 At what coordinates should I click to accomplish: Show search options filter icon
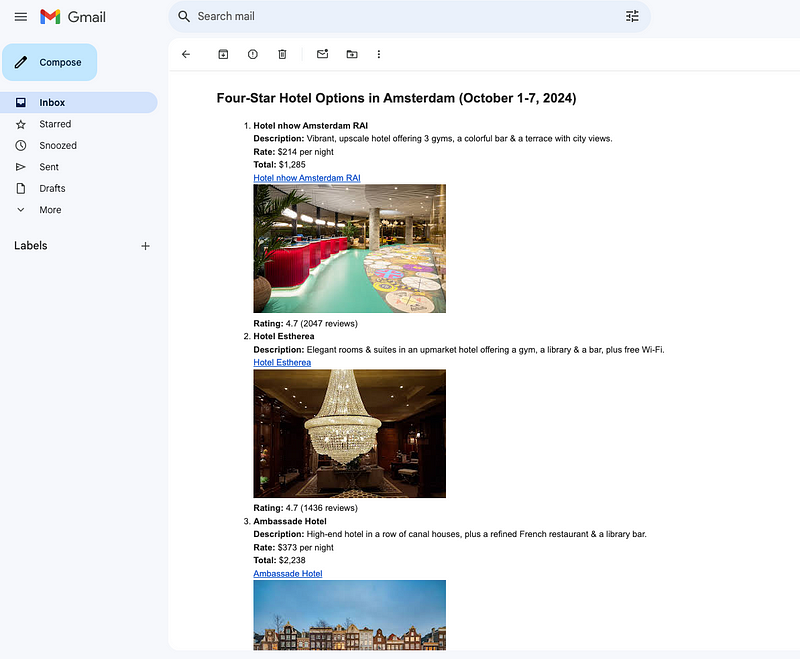(632, 16)
